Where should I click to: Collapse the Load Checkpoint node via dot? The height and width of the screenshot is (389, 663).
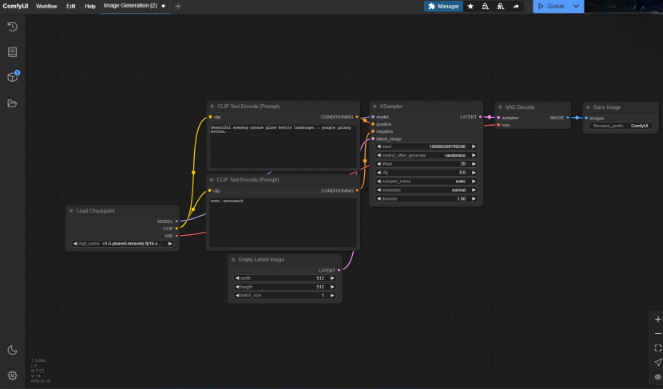pyautogui.click(x=71, y=211)
